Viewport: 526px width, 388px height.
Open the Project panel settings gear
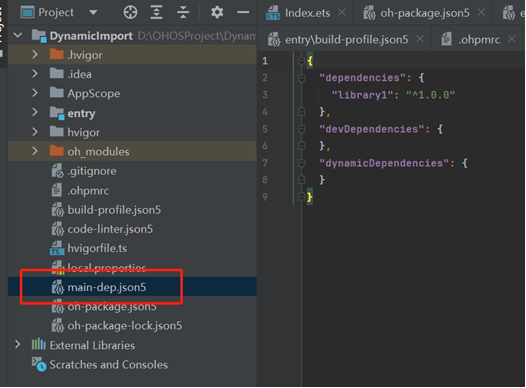tap(217, 13)
